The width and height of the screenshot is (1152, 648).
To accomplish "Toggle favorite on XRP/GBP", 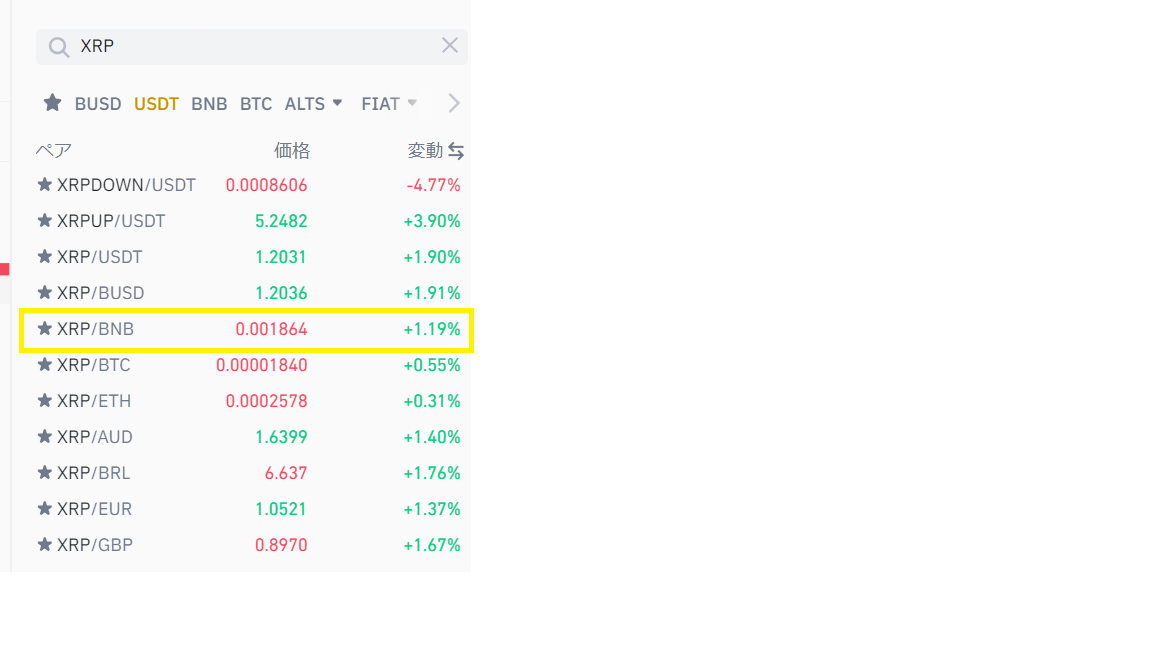I will pyautogui.click(x=44, y=545).
